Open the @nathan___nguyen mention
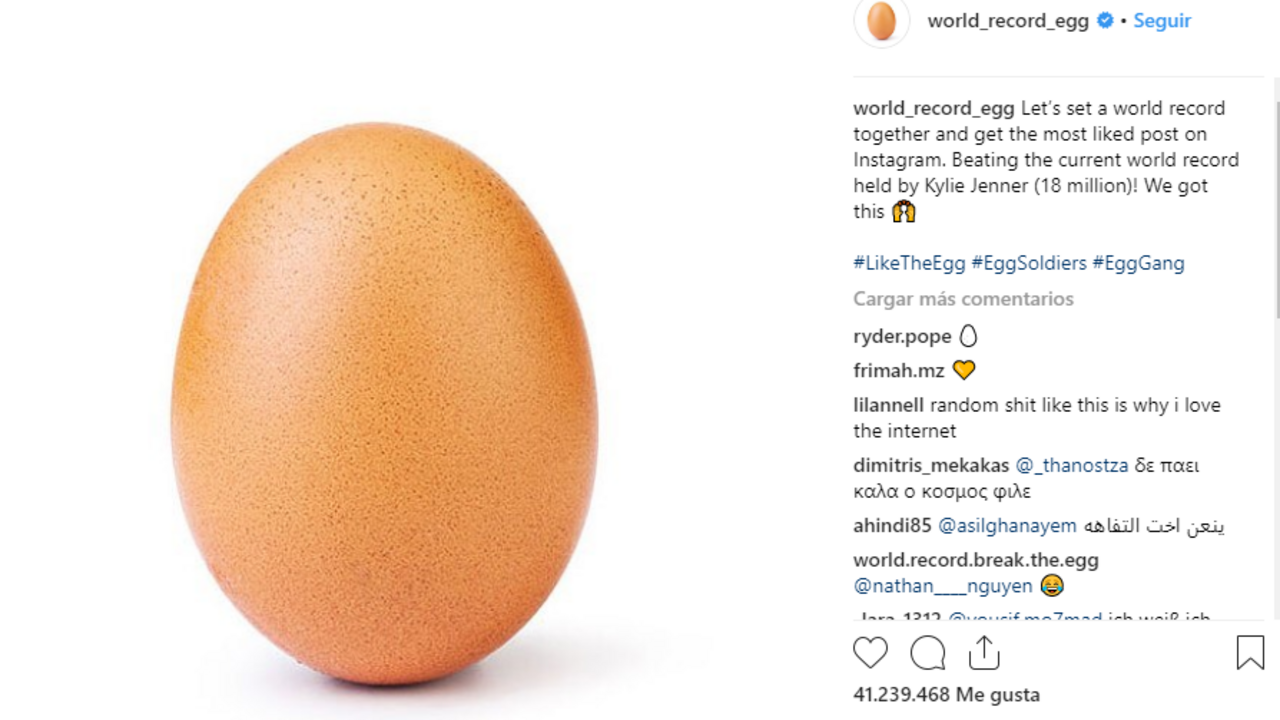Viewport: 1280px width, 720px height. click(942, 586)
